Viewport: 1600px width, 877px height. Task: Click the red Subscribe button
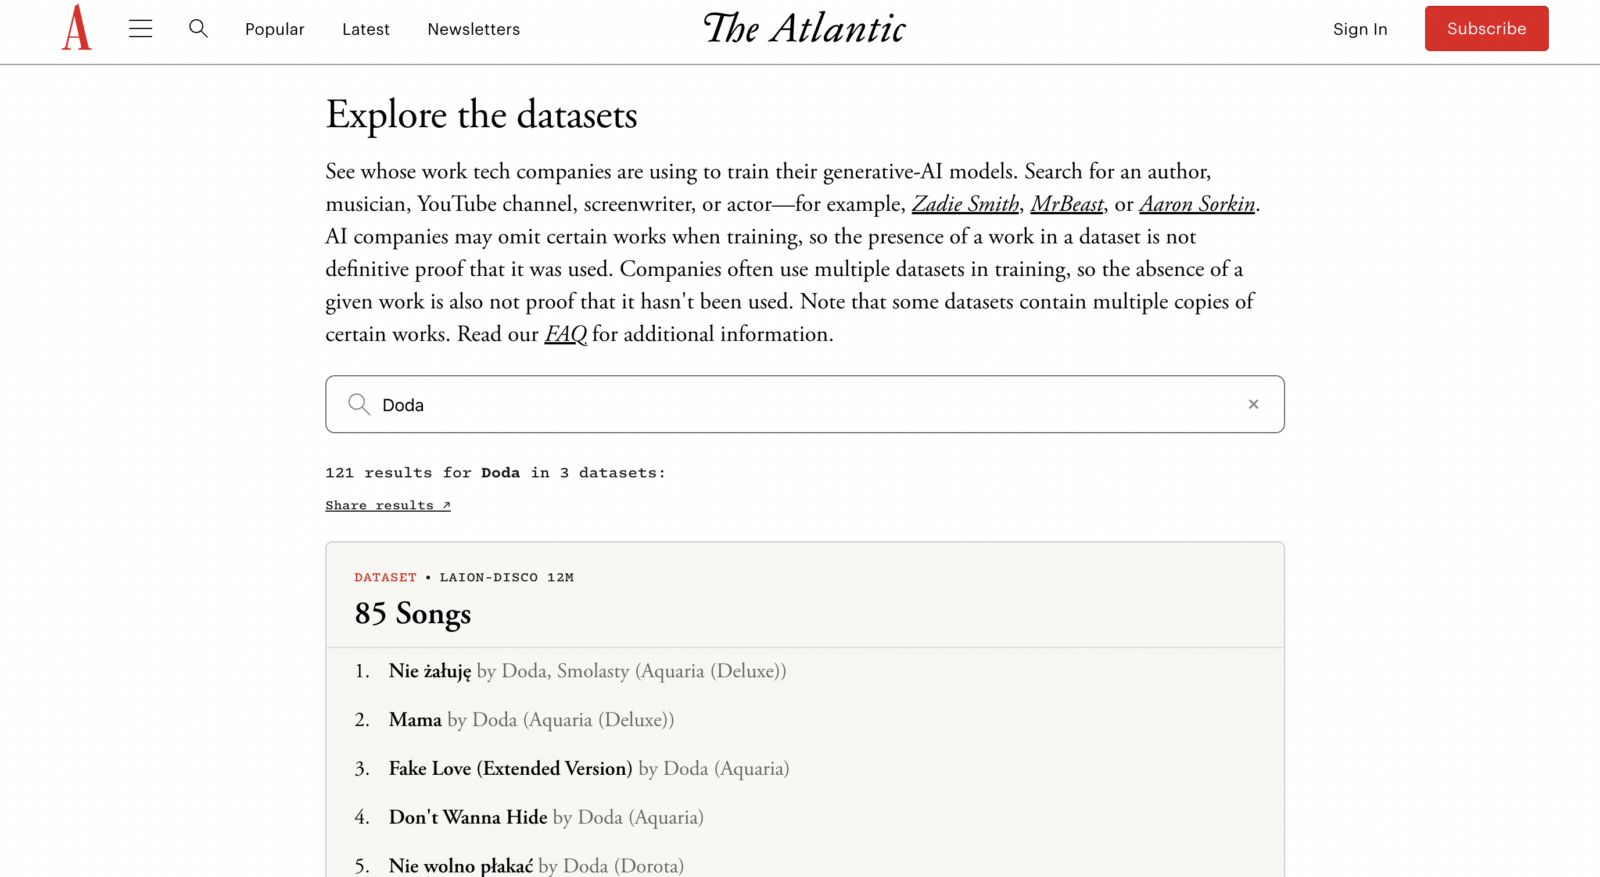pos(1486,28)
